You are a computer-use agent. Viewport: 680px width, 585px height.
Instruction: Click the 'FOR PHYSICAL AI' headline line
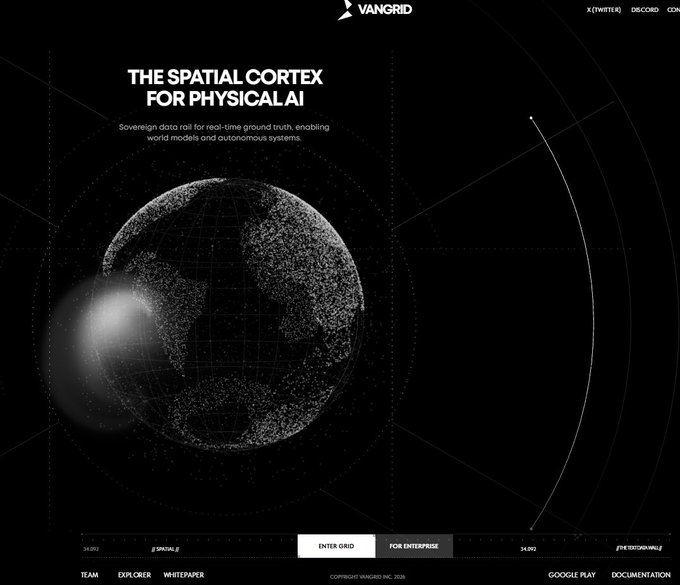click(225, 98)
